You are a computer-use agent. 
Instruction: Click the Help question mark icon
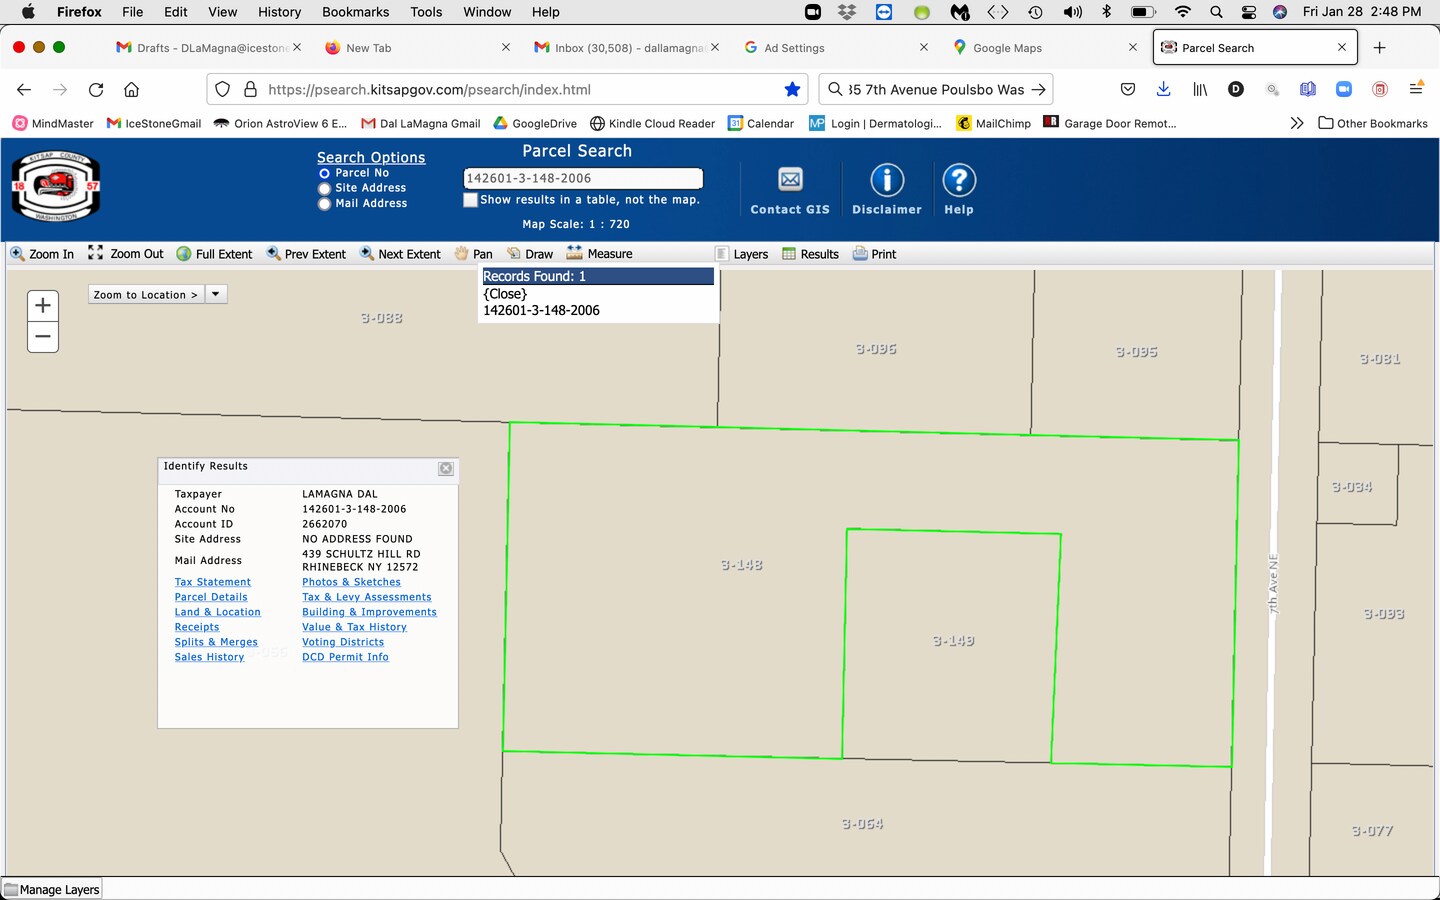[x=958, y=180]
